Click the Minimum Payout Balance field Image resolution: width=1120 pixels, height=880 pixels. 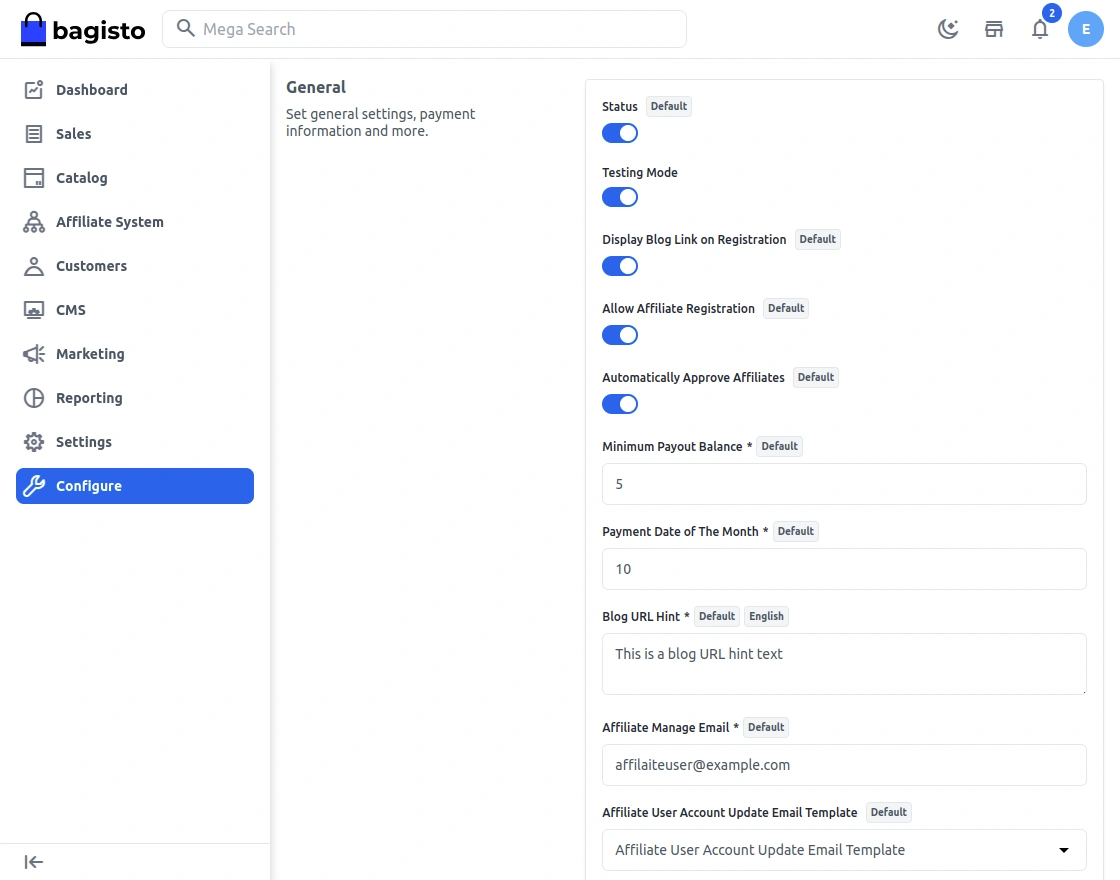(844, 484)
